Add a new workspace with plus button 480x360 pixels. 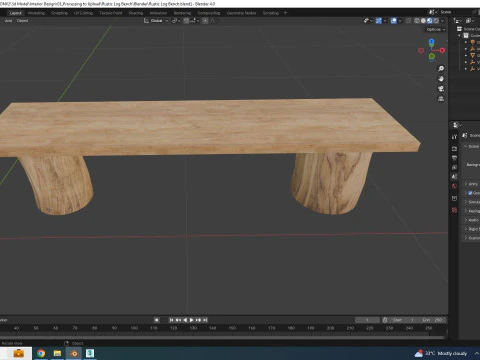[x=285, y=13]
